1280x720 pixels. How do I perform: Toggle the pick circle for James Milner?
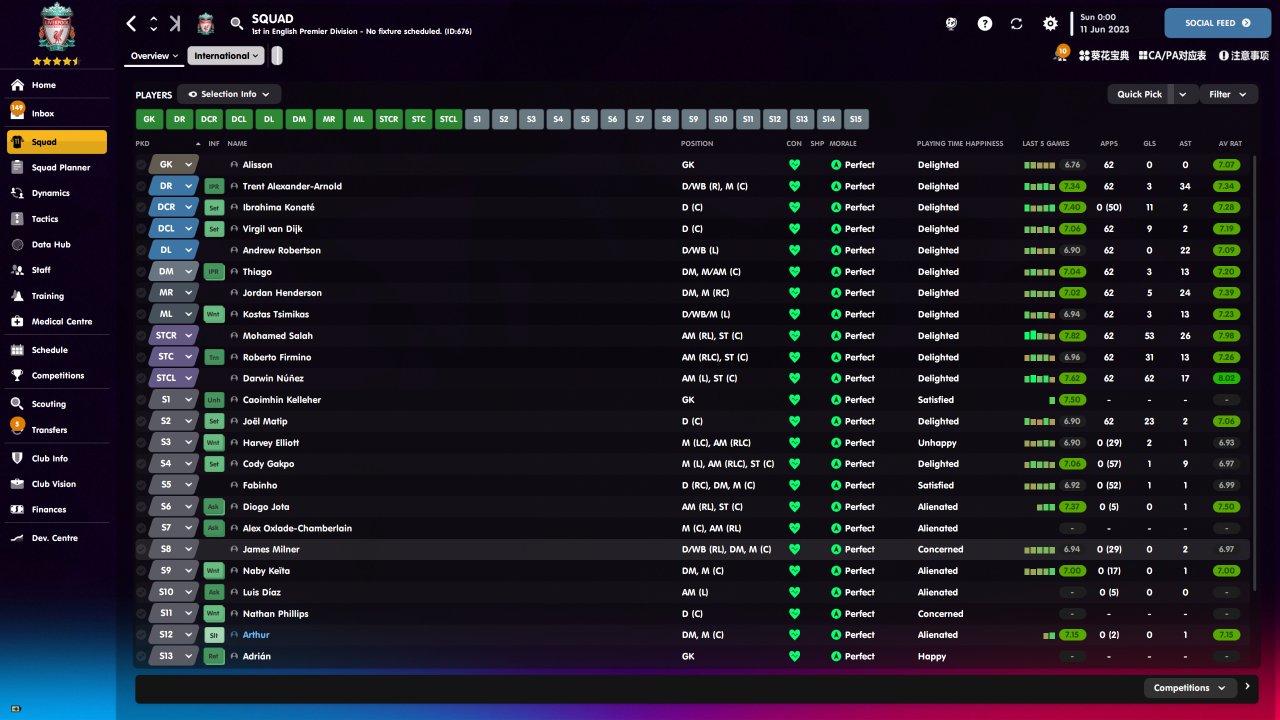click(x=141, y=549)
